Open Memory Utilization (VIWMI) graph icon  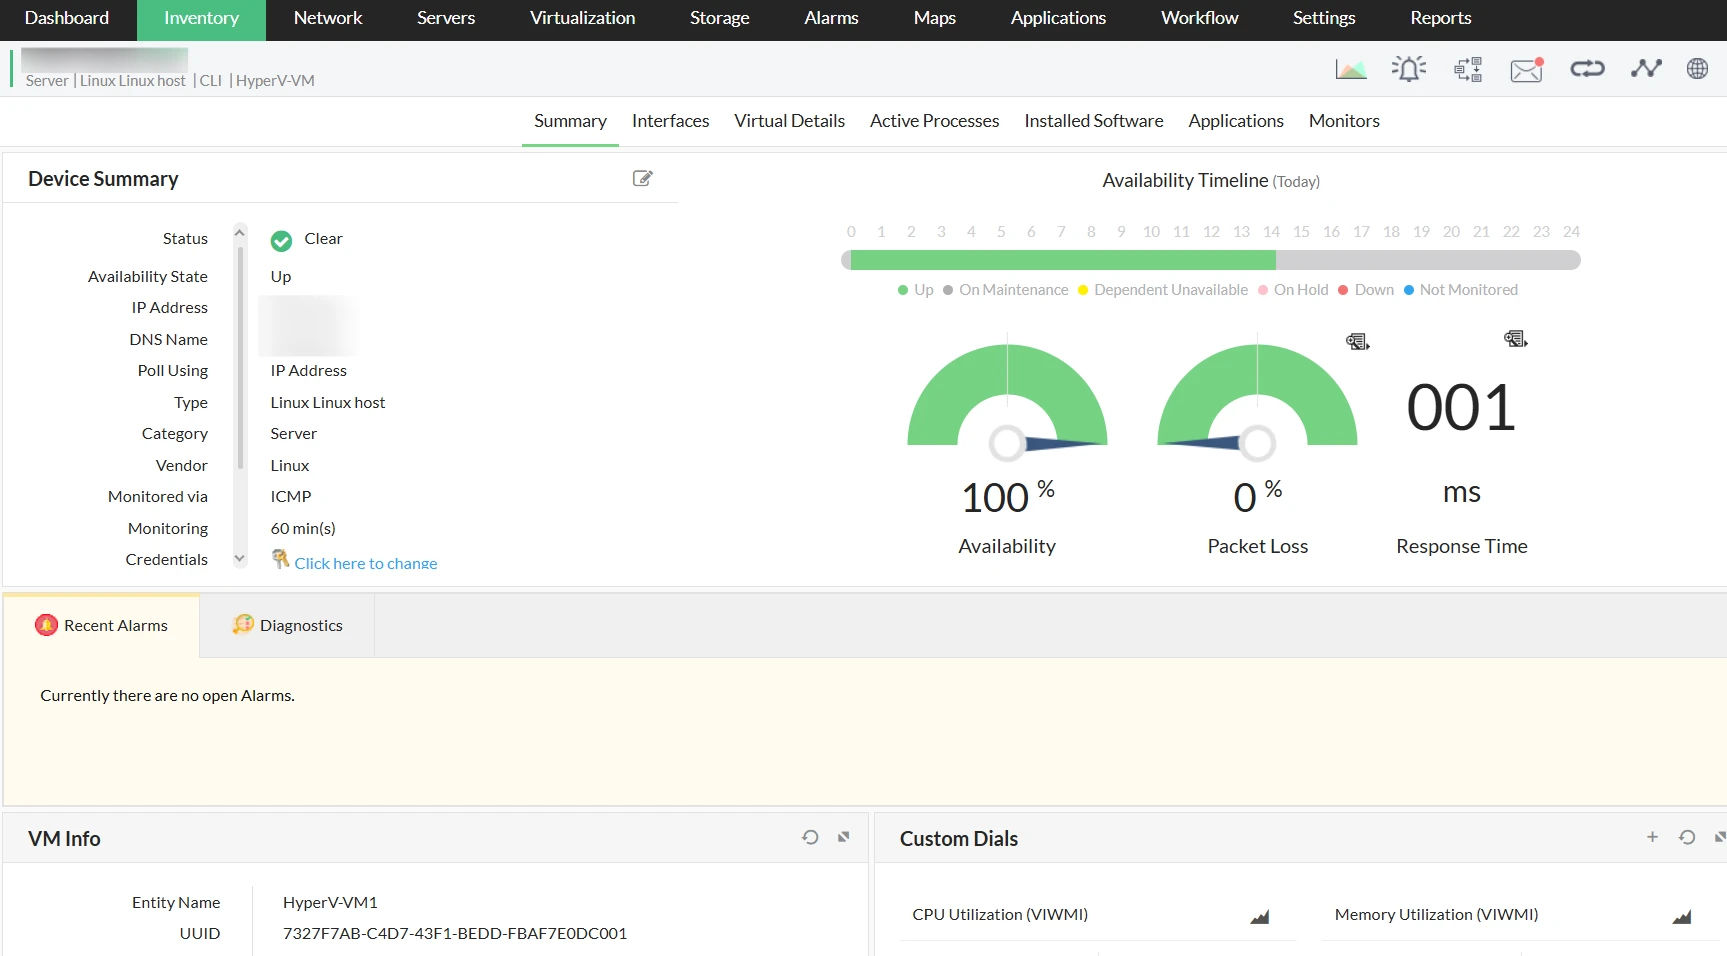pos(1682,916)
